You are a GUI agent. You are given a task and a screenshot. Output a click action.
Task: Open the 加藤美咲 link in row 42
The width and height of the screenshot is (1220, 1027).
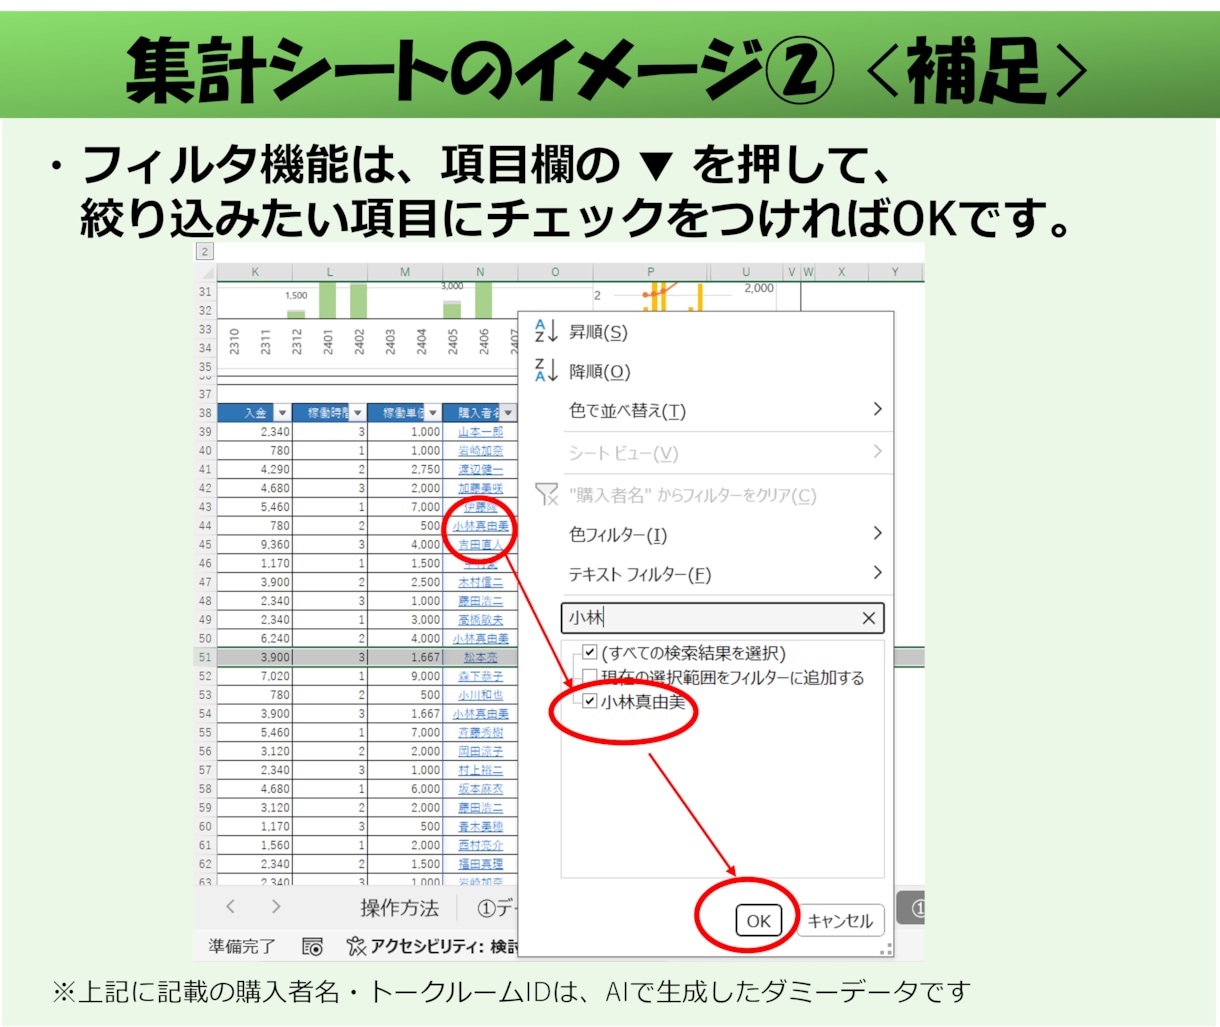click(480, 488)
